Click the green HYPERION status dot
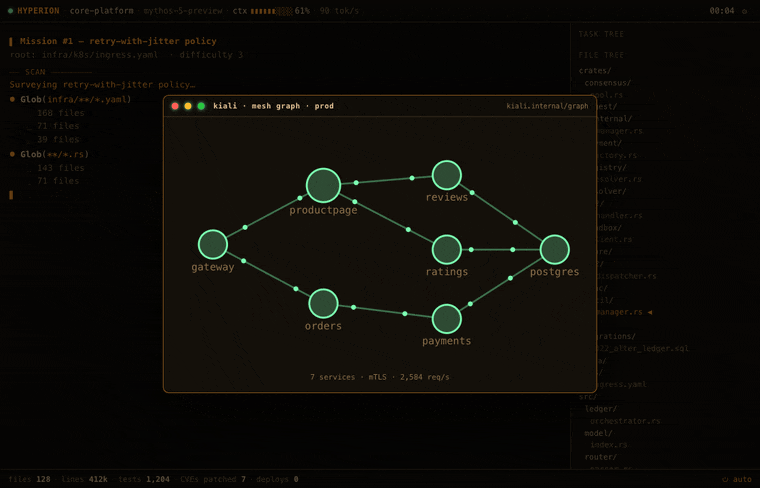This screenshot has height=488, width=760. 10,11
